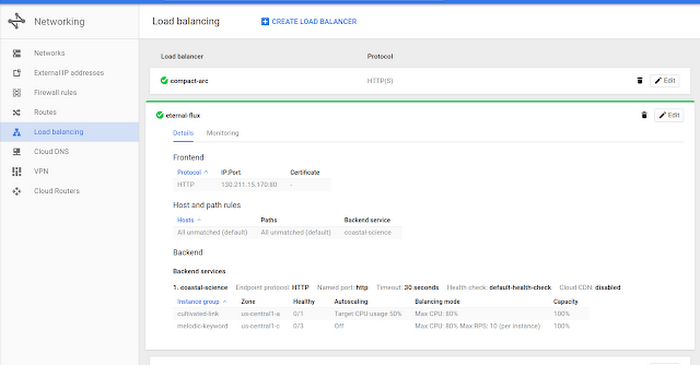Image resolution: width=700 pixels, height=365 pixels.
Task: Click the HTTP protocol cell in Frontend
Action: [x=186, y=184]
